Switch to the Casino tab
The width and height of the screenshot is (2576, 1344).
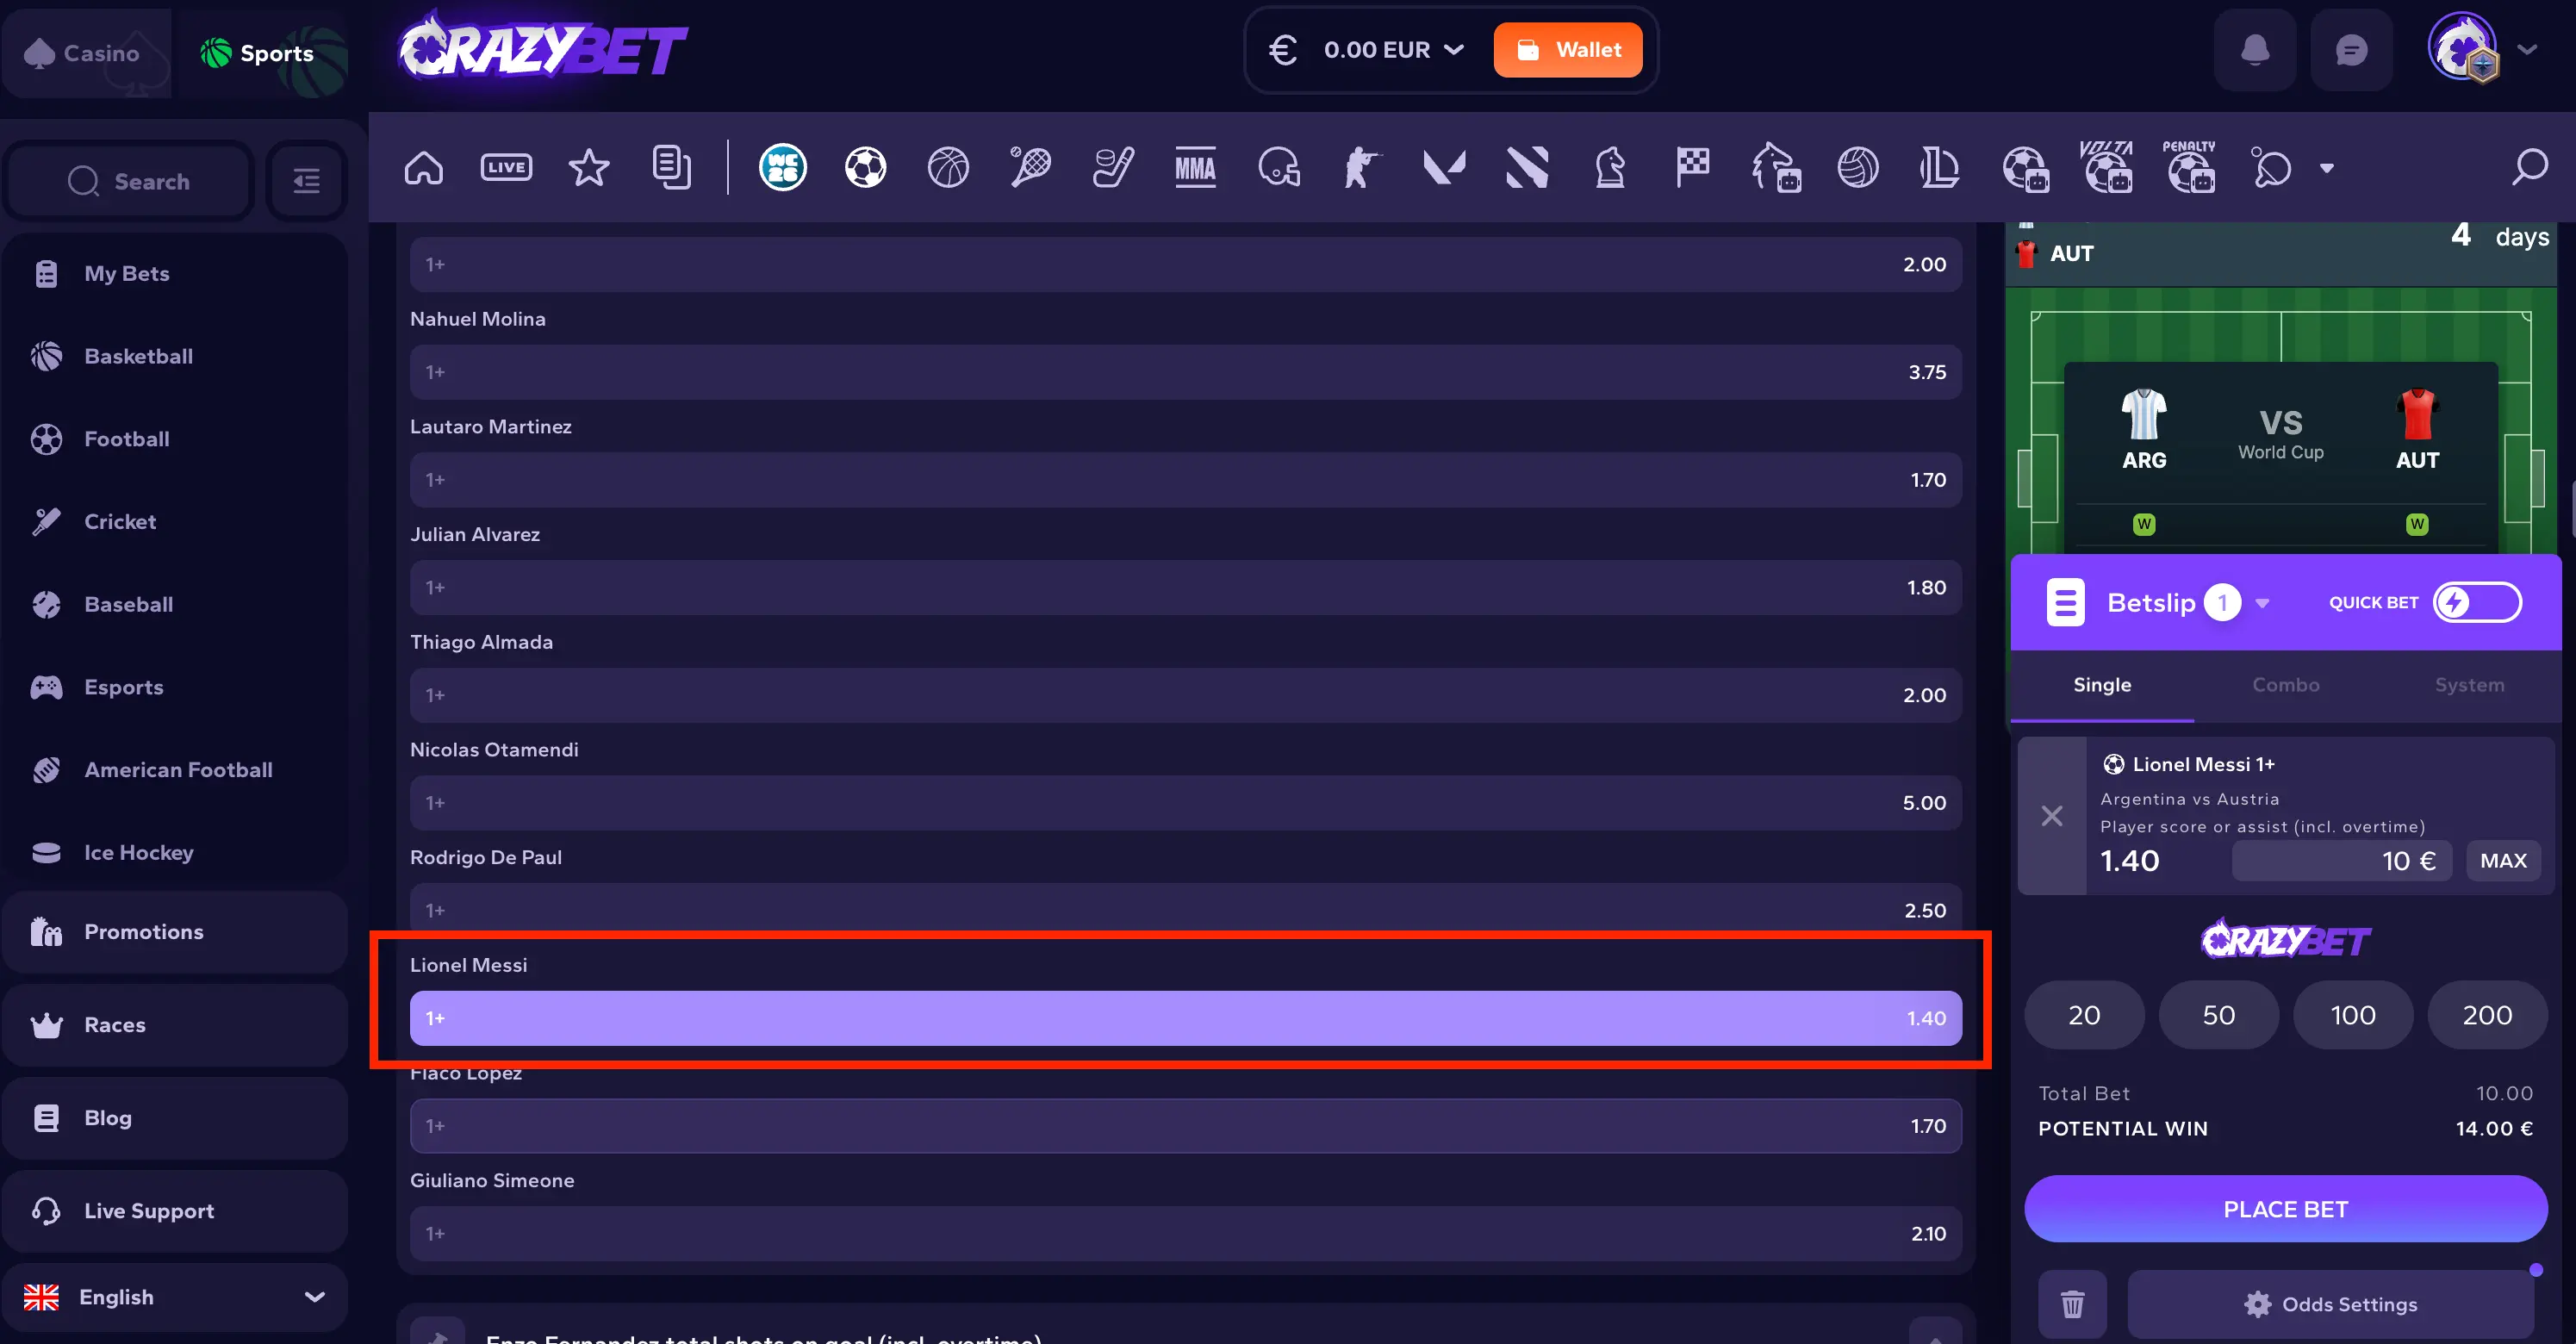86,53
